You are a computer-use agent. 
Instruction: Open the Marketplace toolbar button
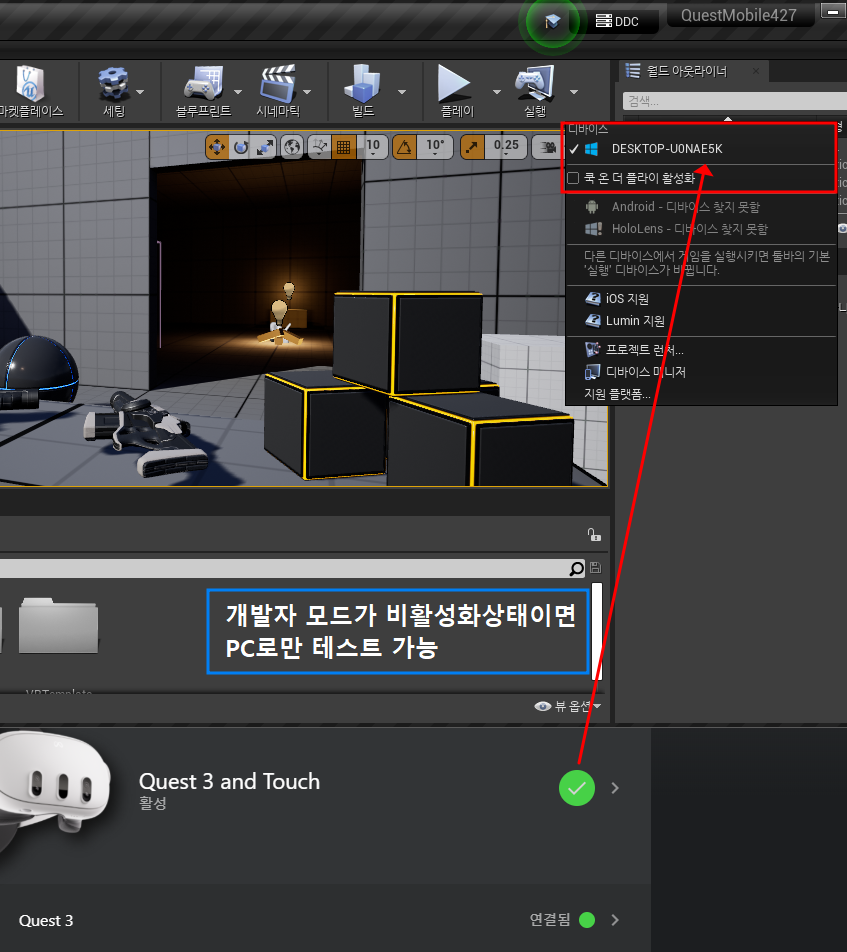coord(30,91)
